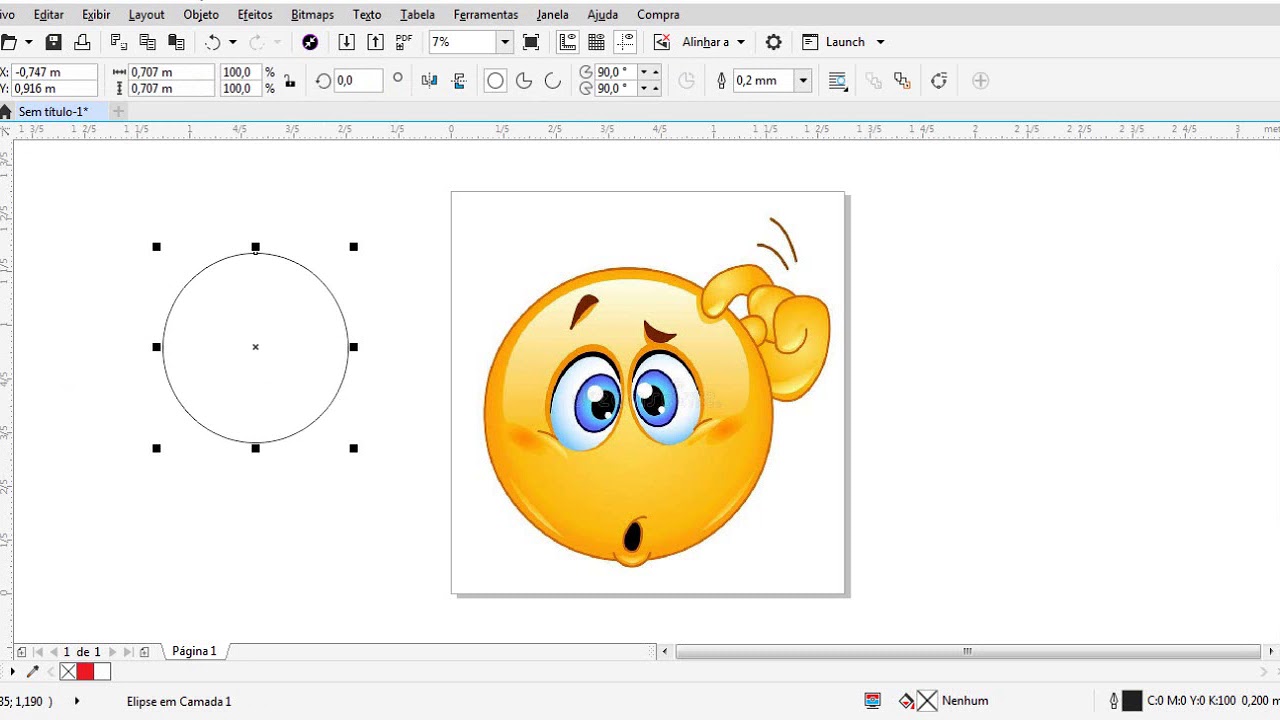1280x720 pixels.
Task: Select the red swatch in document palette
Action: pyautogui.click(x=85, y=672)
